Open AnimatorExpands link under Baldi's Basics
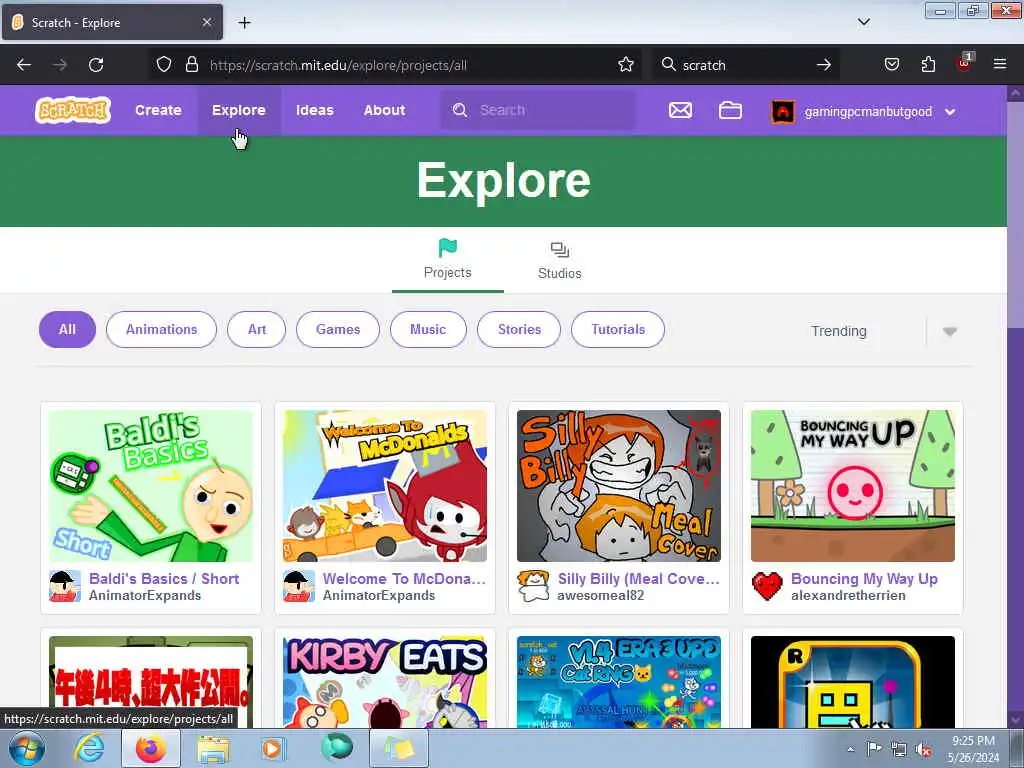Screen dimensions: 1024x768 click(x=145, y=596)
